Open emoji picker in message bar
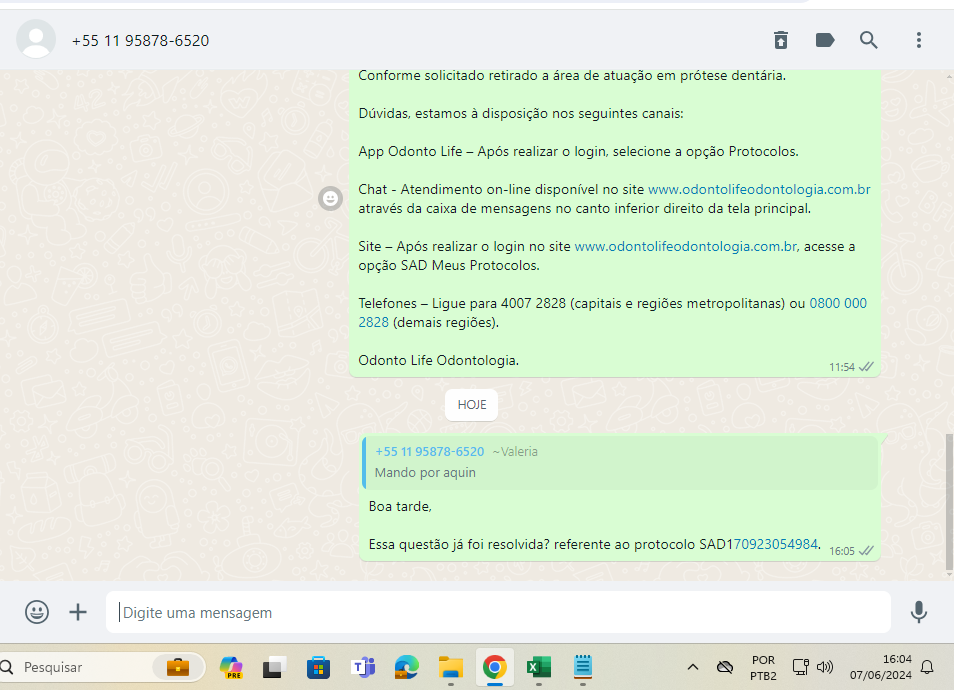The width and height of the screenshot is (954, 690). (37, 612)
